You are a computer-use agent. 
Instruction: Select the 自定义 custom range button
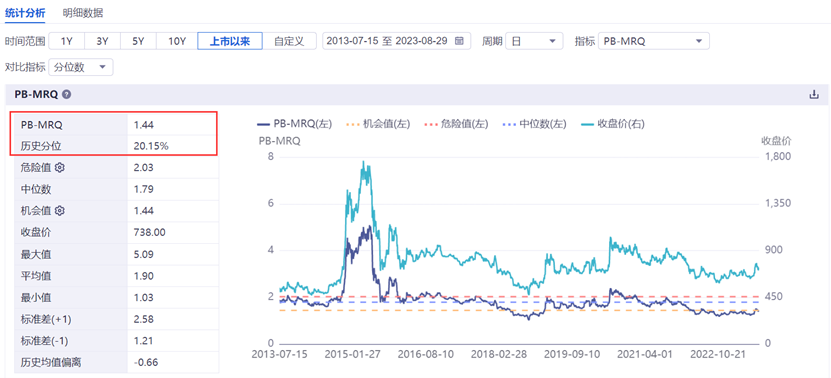click(x=289, y=41)
